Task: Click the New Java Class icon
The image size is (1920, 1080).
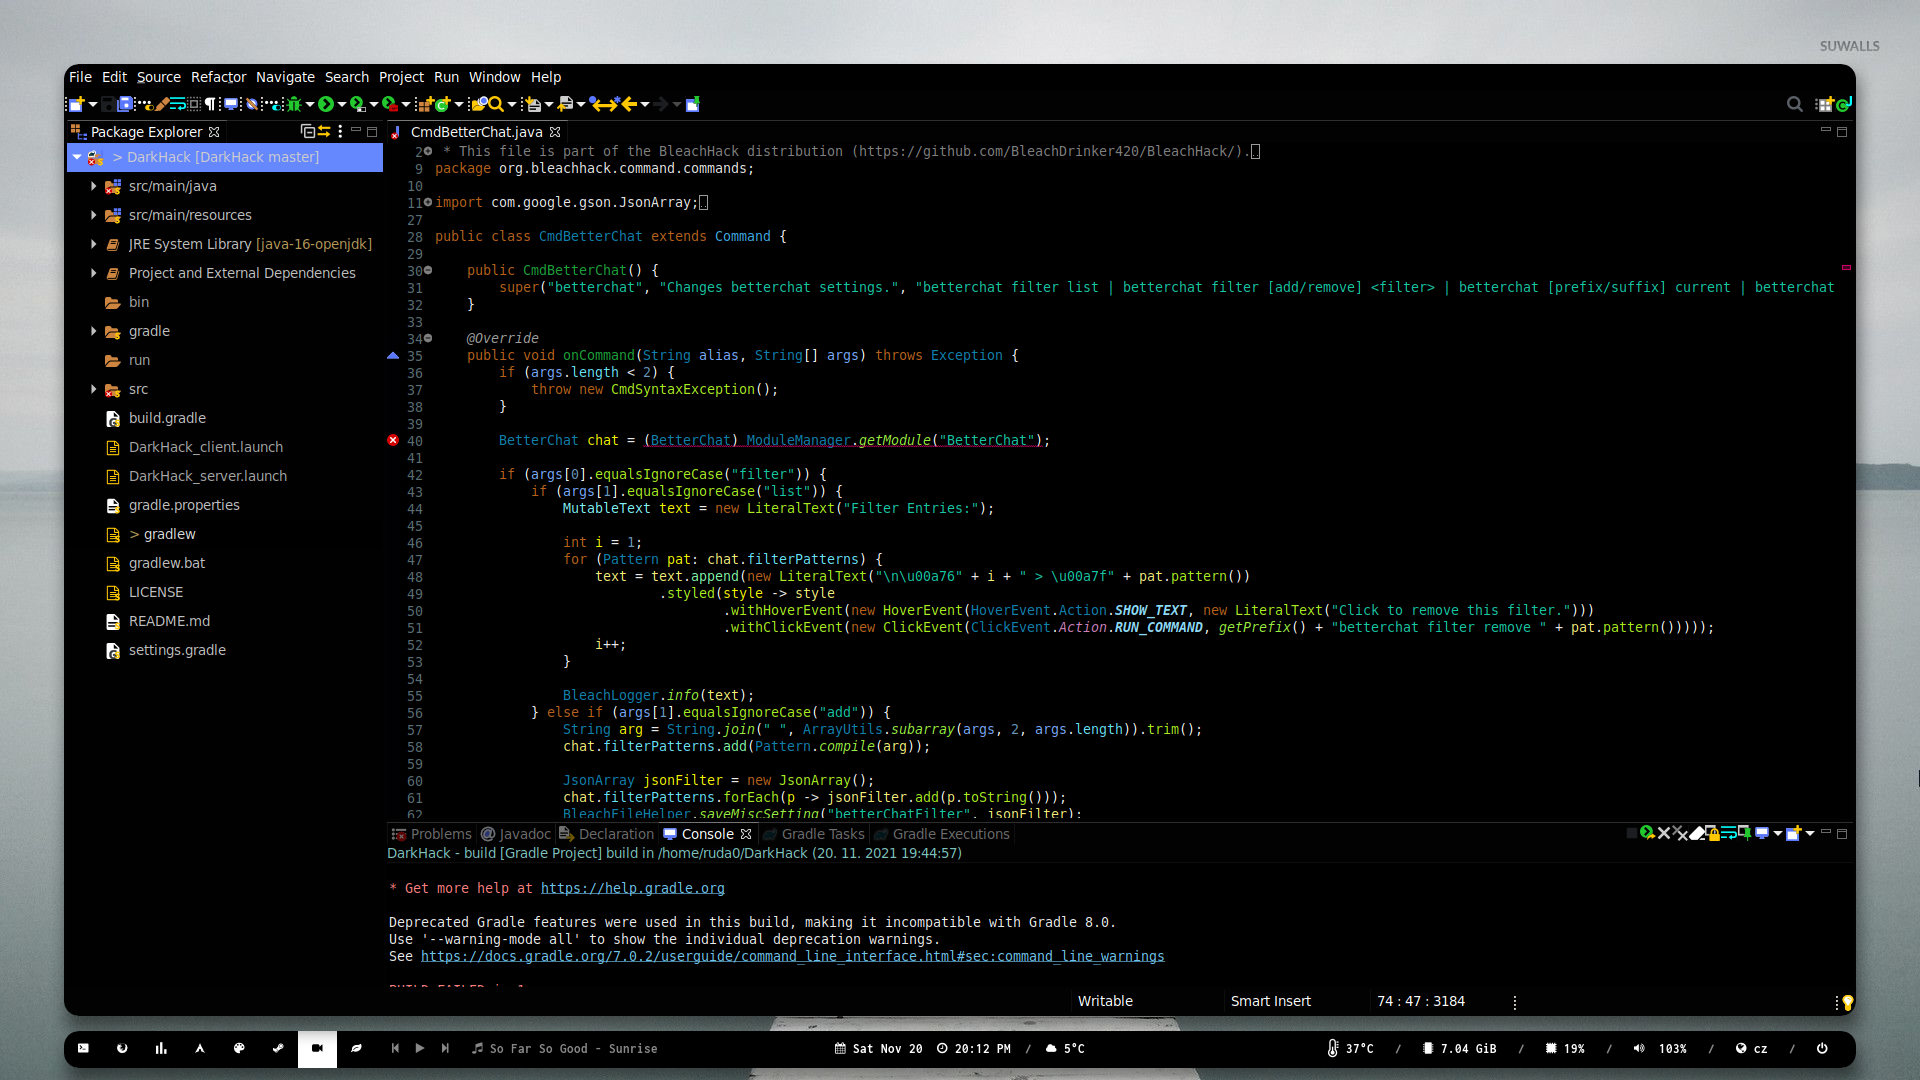Action: coord(442,104)
